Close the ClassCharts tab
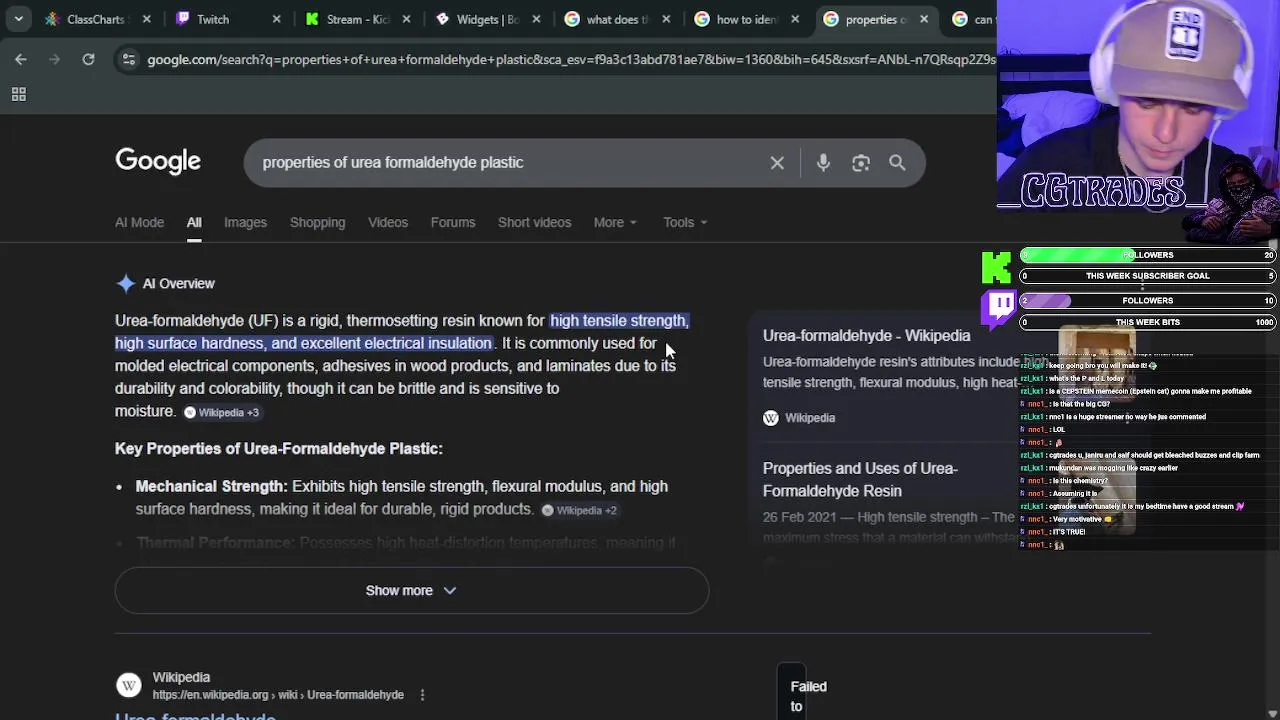 coord(146,19)
